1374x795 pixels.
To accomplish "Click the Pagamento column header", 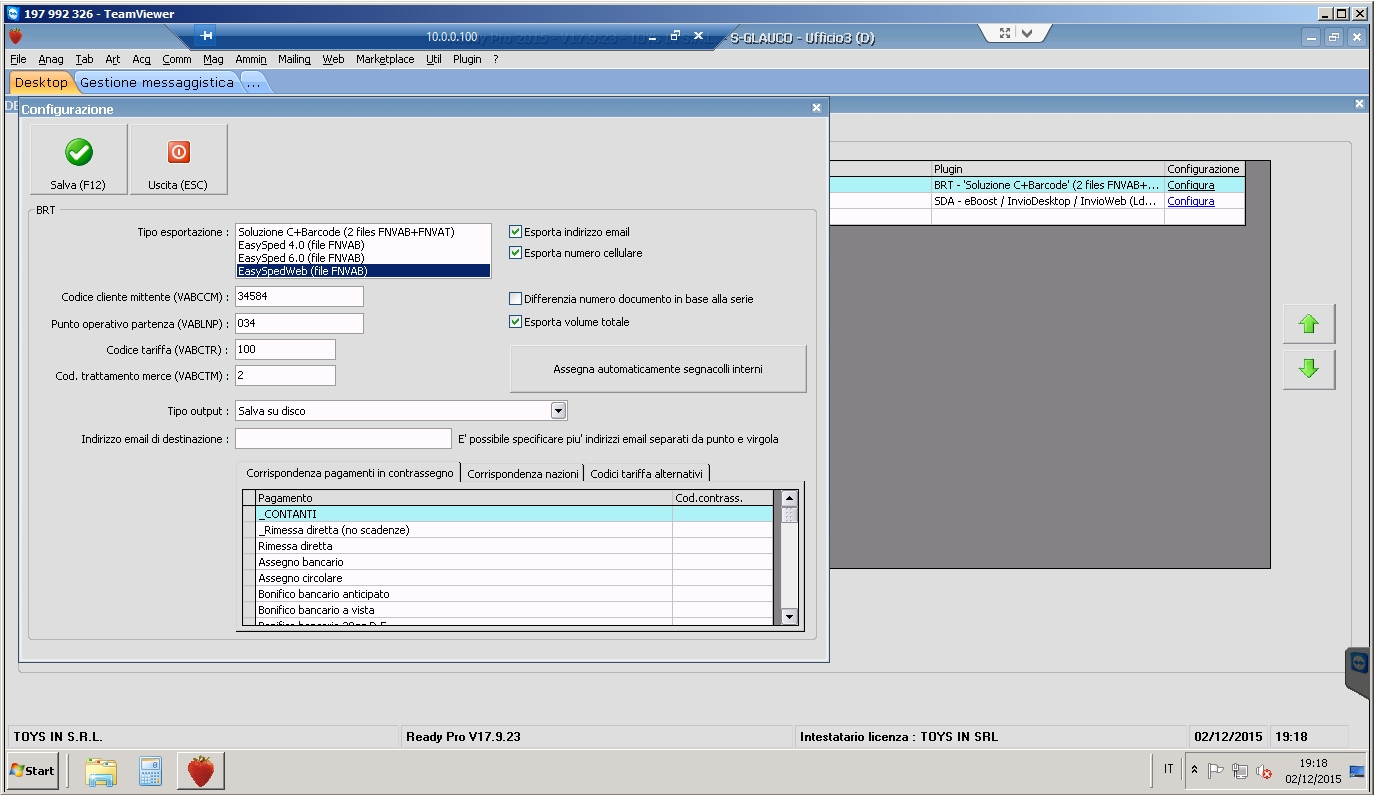I will [464, 498].
